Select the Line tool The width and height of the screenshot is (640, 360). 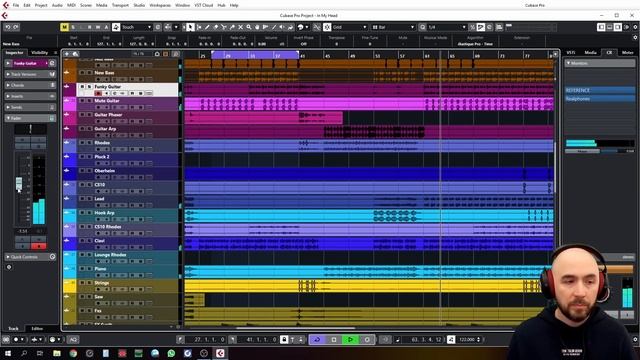(x=274, y=27)
